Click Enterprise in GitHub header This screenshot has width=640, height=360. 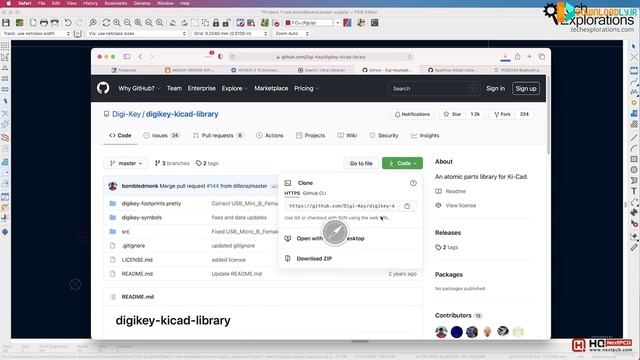[x=202, y=88]
